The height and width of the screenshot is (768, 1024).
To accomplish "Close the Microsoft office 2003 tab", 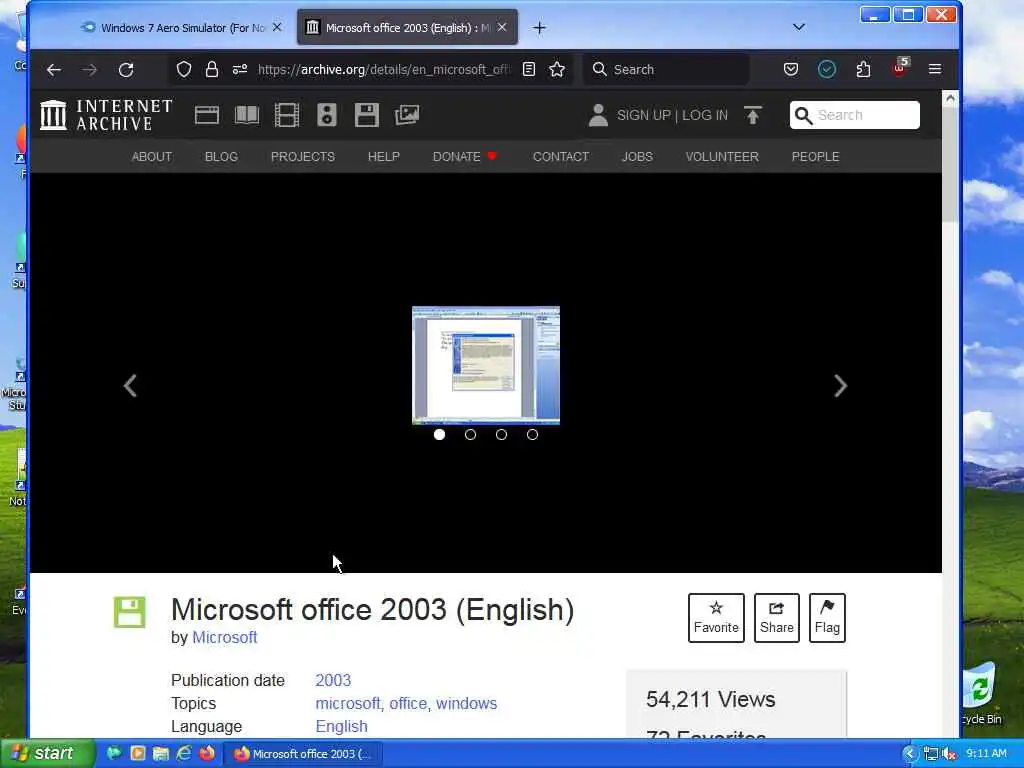I will [502, 27].
